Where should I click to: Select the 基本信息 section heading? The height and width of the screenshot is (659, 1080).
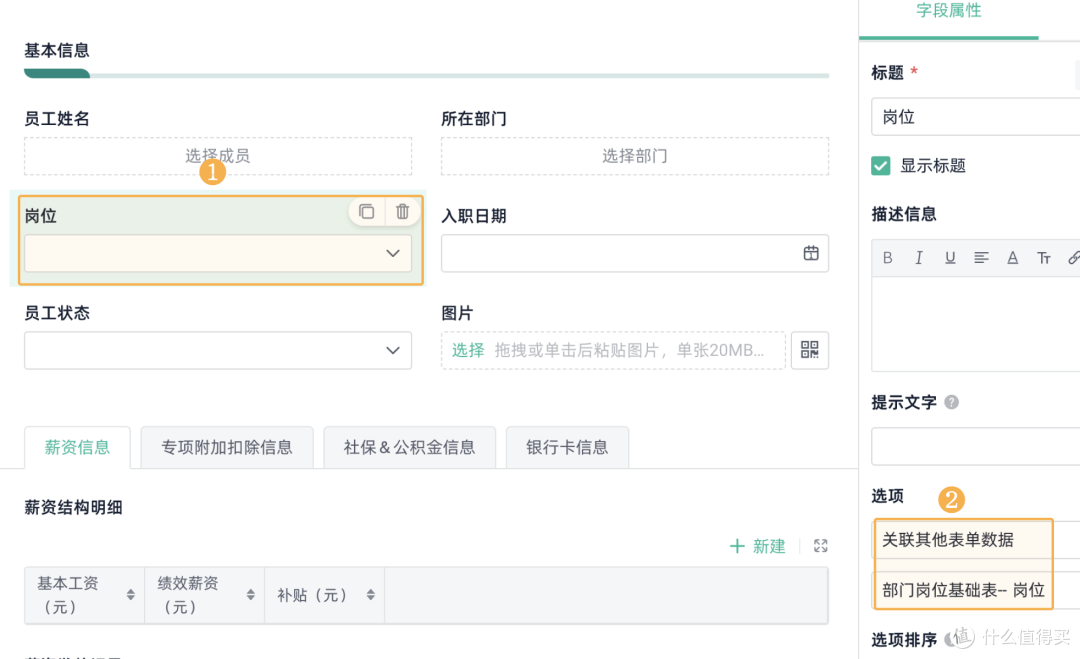(56, 51)
